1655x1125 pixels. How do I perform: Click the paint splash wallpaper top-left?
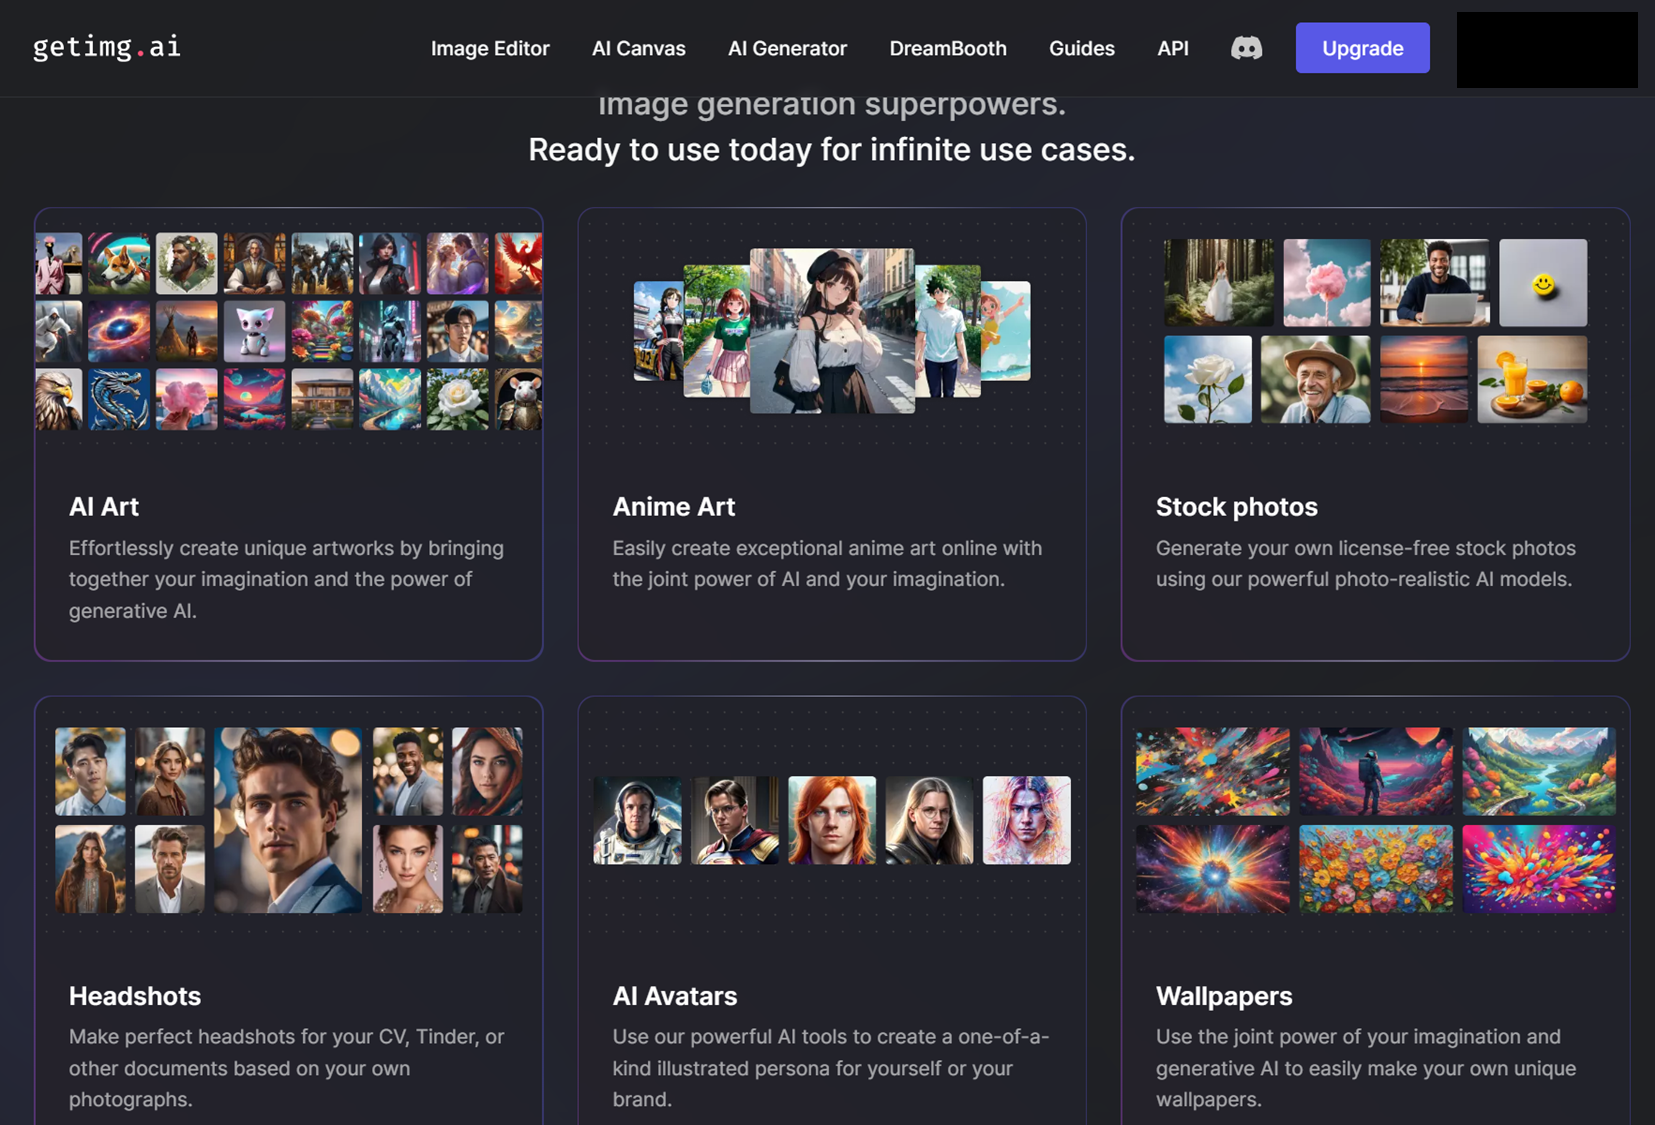[1212, 771]
